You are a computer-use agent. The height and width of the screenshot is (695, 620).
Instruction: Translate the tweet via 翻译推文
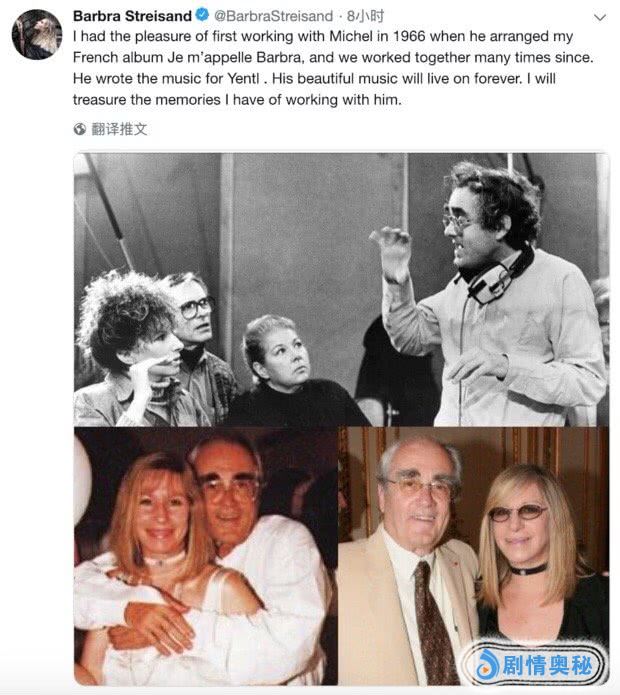coord(119,129)
